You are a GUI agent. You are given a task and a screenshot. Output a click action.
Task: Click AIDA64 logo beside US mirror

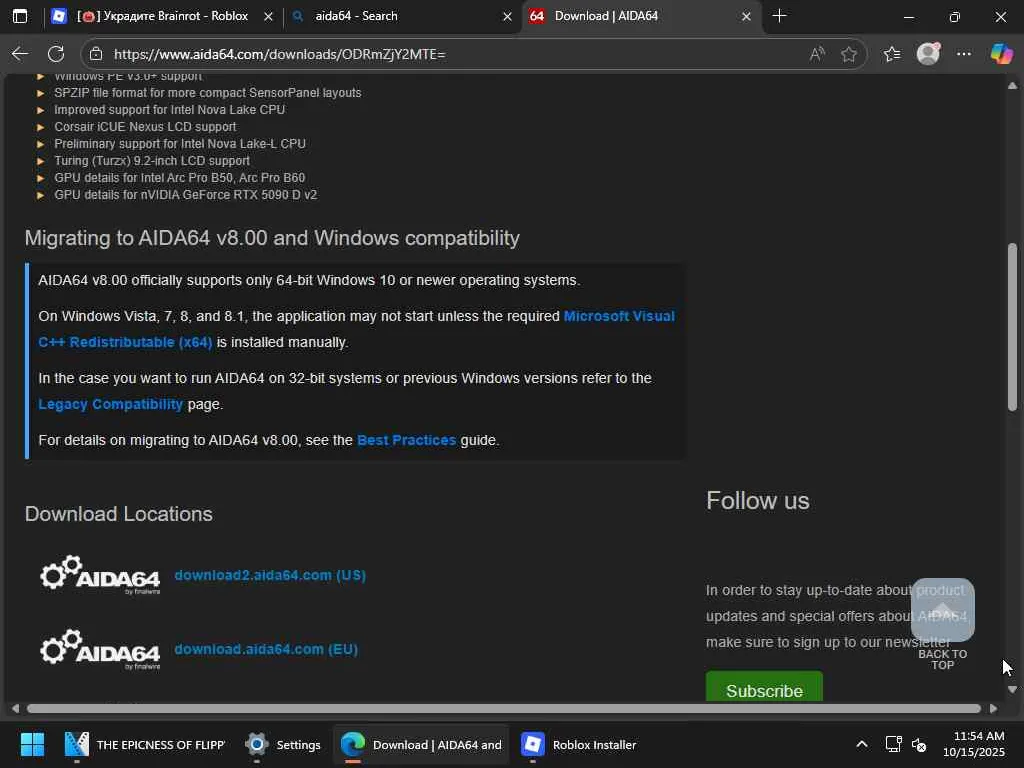(100, 575)
